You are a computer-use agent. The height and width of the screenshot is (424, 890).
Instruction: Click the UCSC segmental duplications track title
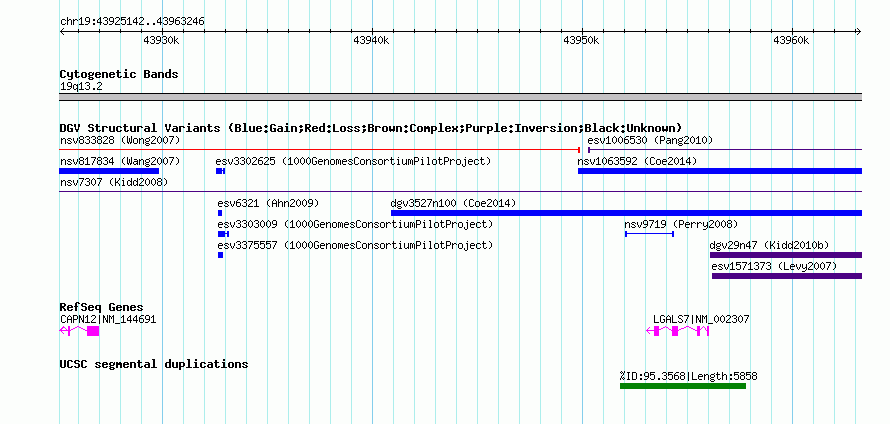point(154,364)
